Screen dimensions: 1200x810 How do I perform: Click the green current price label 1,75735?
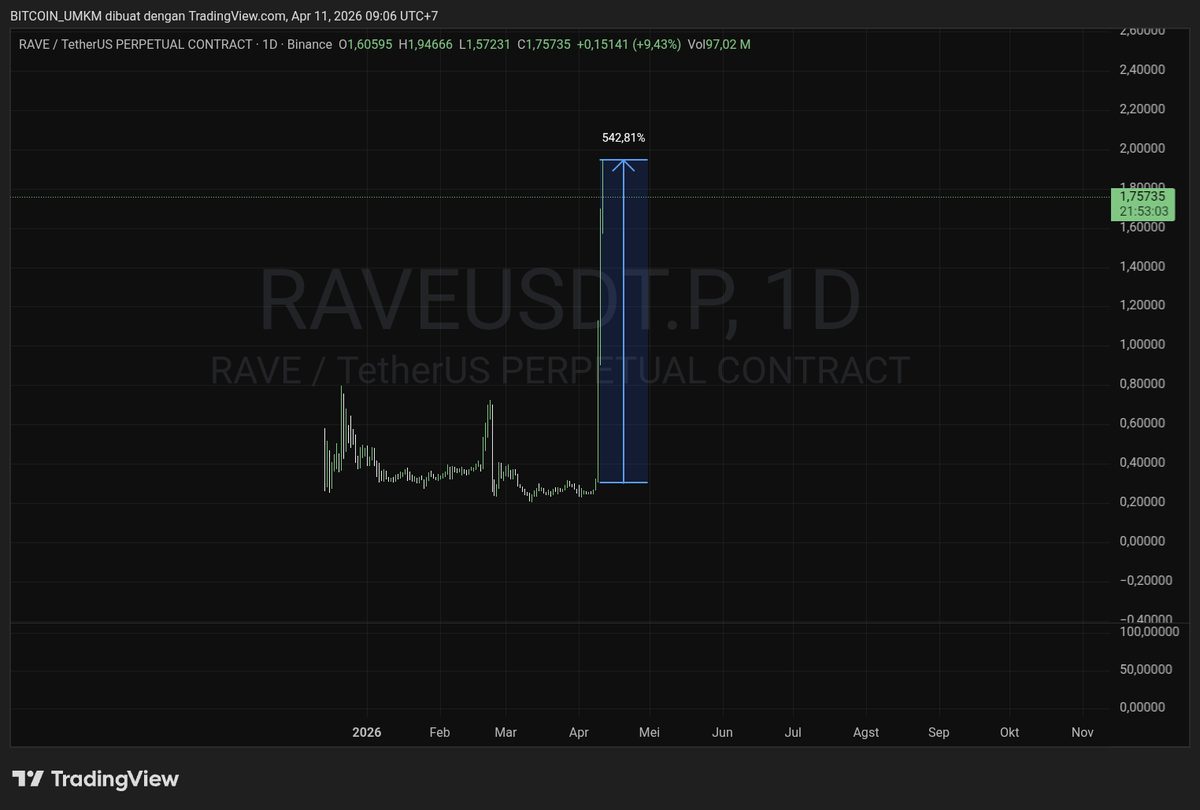coord(1144,197)
